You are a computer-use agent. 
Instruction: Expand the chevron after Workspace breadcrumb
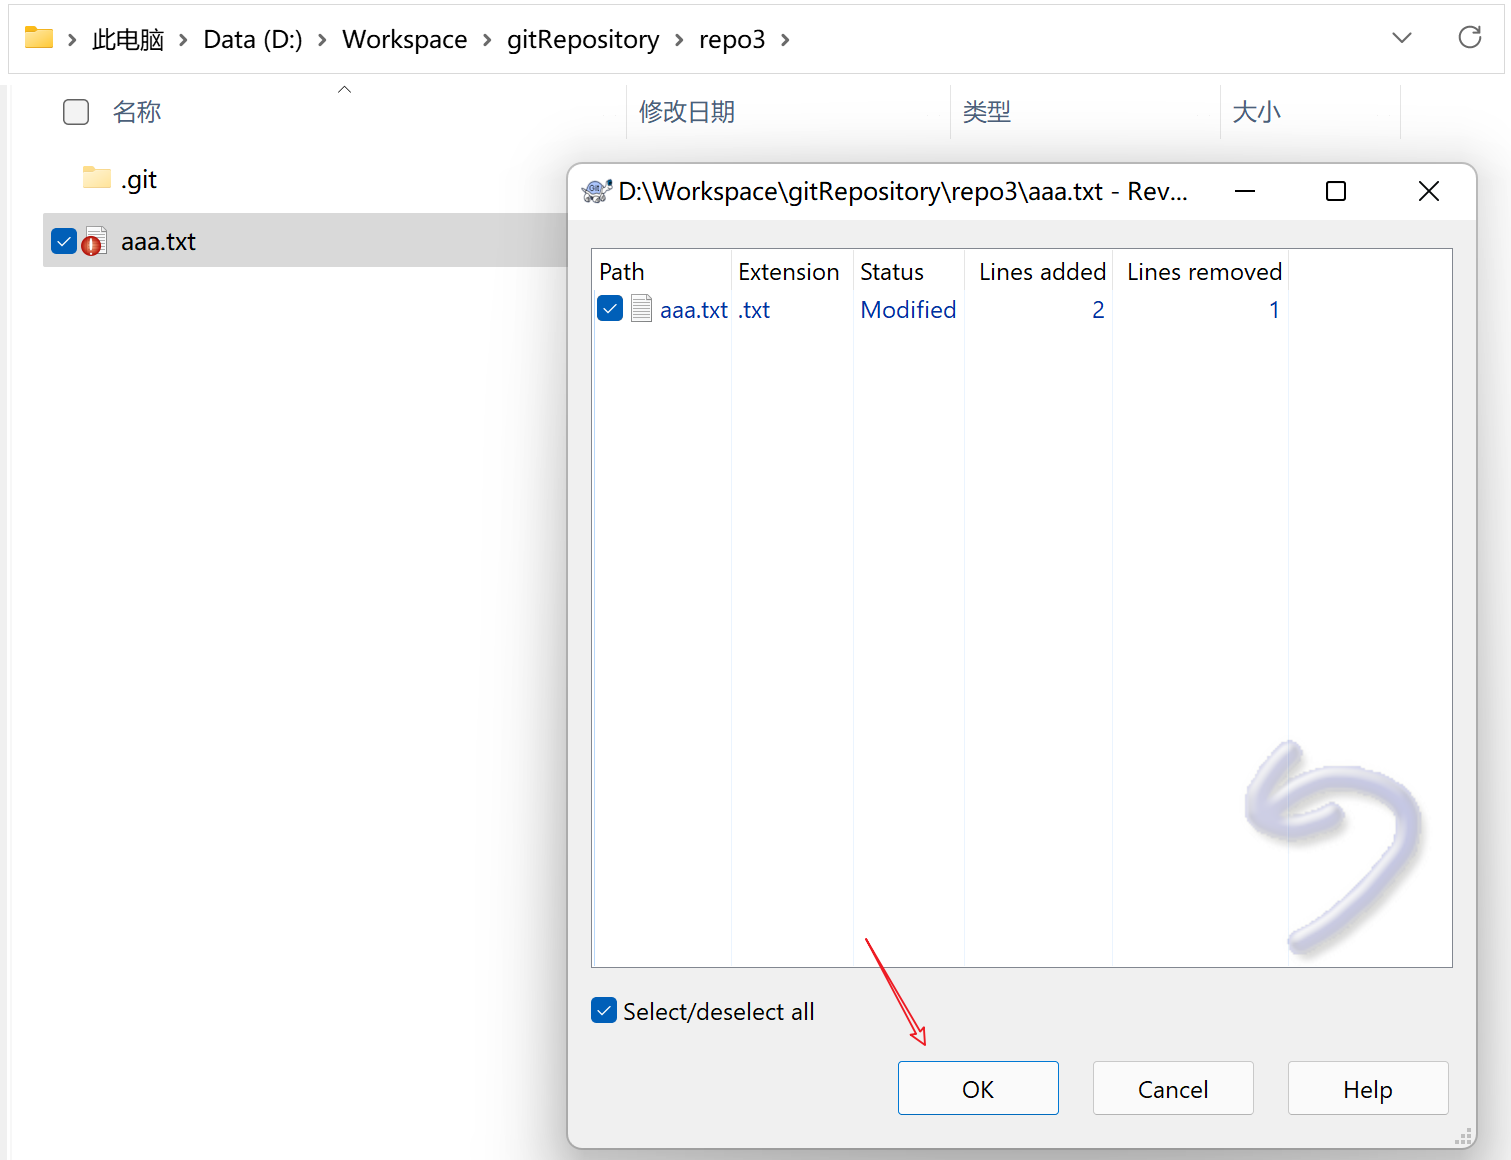point(487,40)
